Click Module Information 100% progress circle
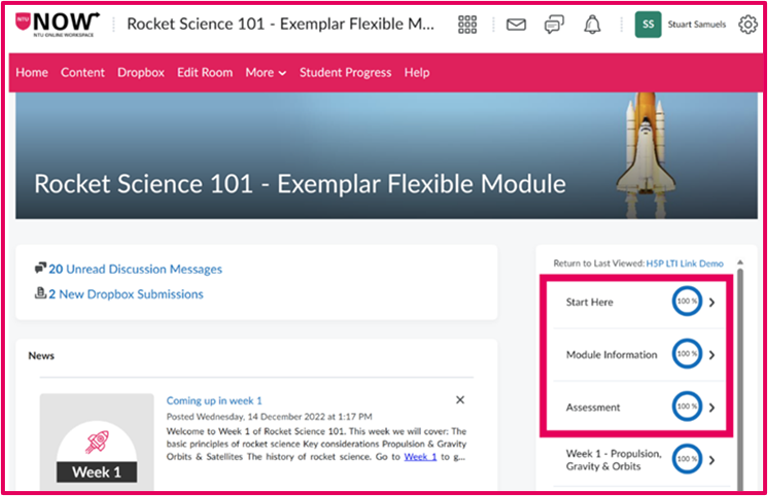 687,354
